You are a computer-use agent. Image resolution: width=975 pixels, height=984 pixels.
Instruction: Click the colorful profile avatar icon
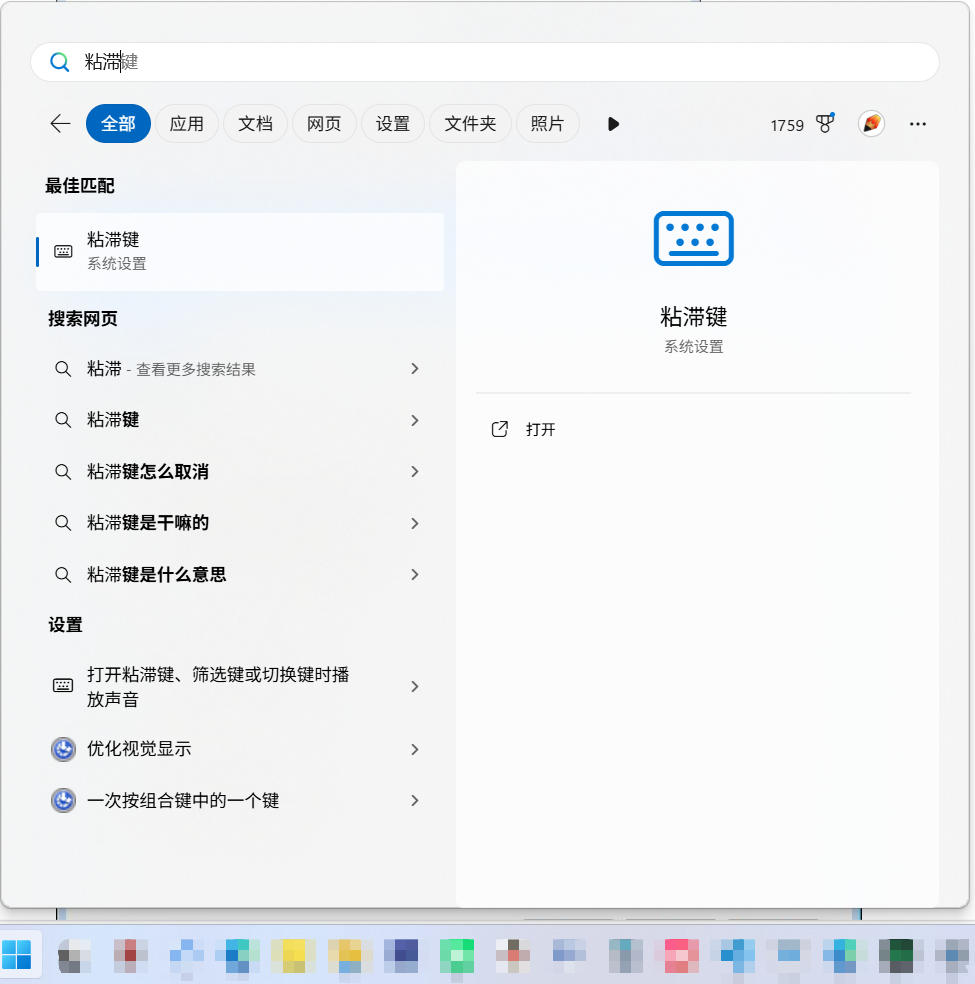point(871,124)
